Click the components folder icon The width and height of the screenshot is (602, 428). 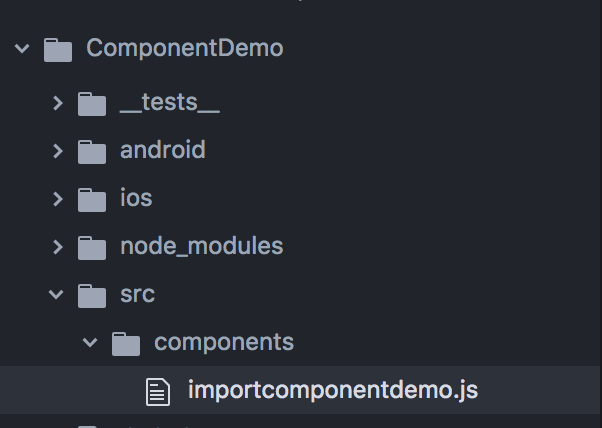coord(126,344)
